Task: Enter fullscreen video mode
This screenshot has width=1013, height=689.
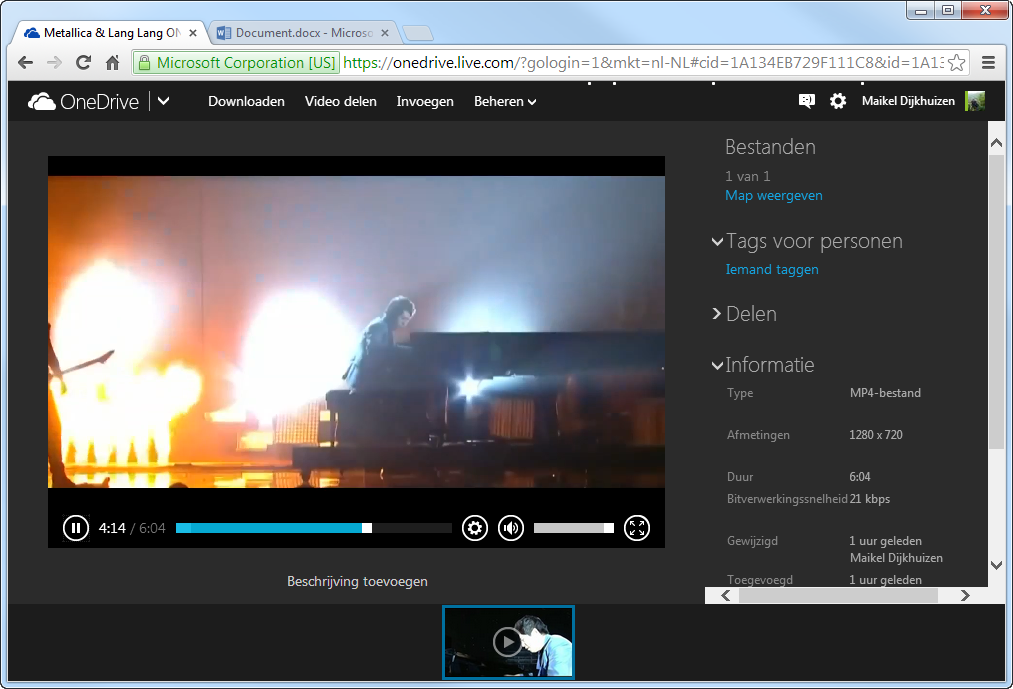Action: [x=637, y=528]
